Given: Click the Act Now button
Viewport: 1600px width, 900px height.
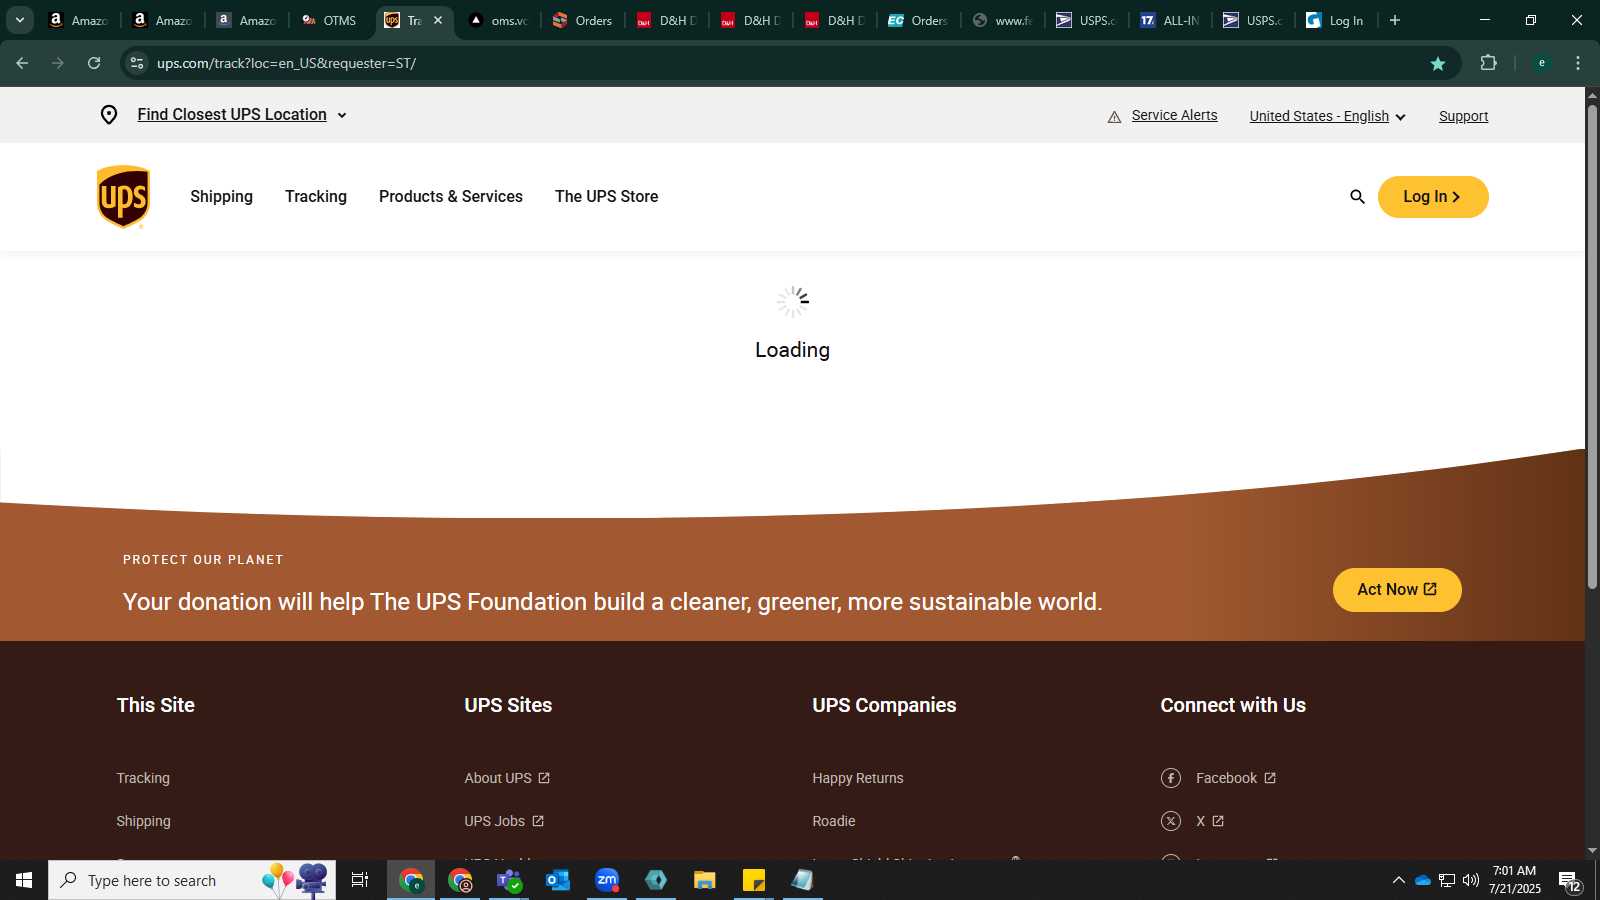Looking at the screenshot, I should coord(1397,590).
